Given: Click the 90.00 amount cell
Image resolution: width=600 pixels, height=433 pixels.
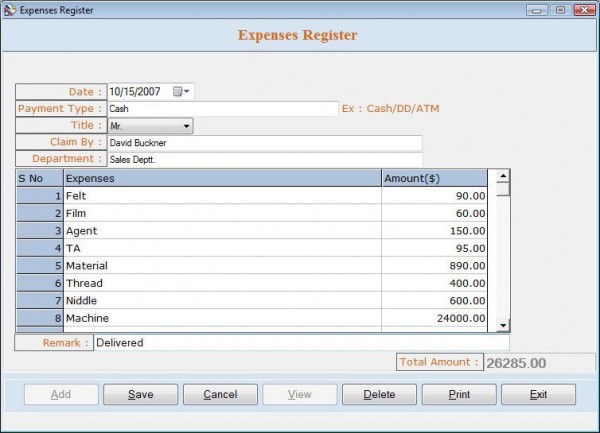Looking at the screenshot, I should click(435, 196).
